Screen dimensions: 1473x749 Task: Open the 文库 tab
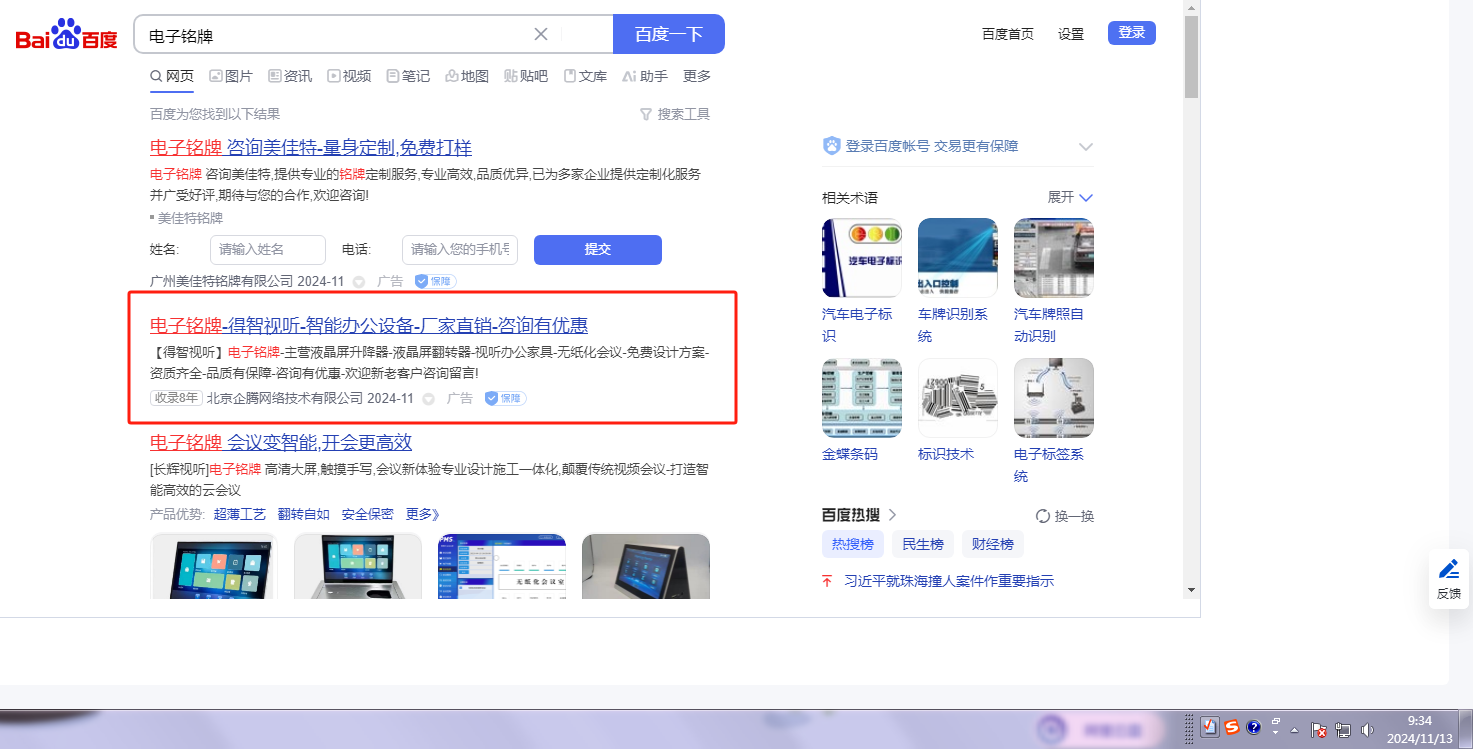585,76
